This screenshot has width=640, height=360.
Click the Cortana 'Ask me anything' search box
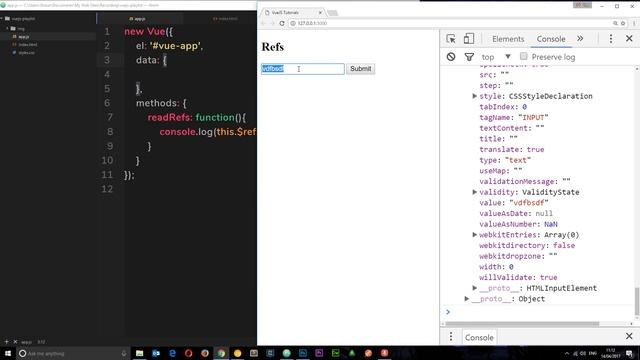tap(73, 353)
